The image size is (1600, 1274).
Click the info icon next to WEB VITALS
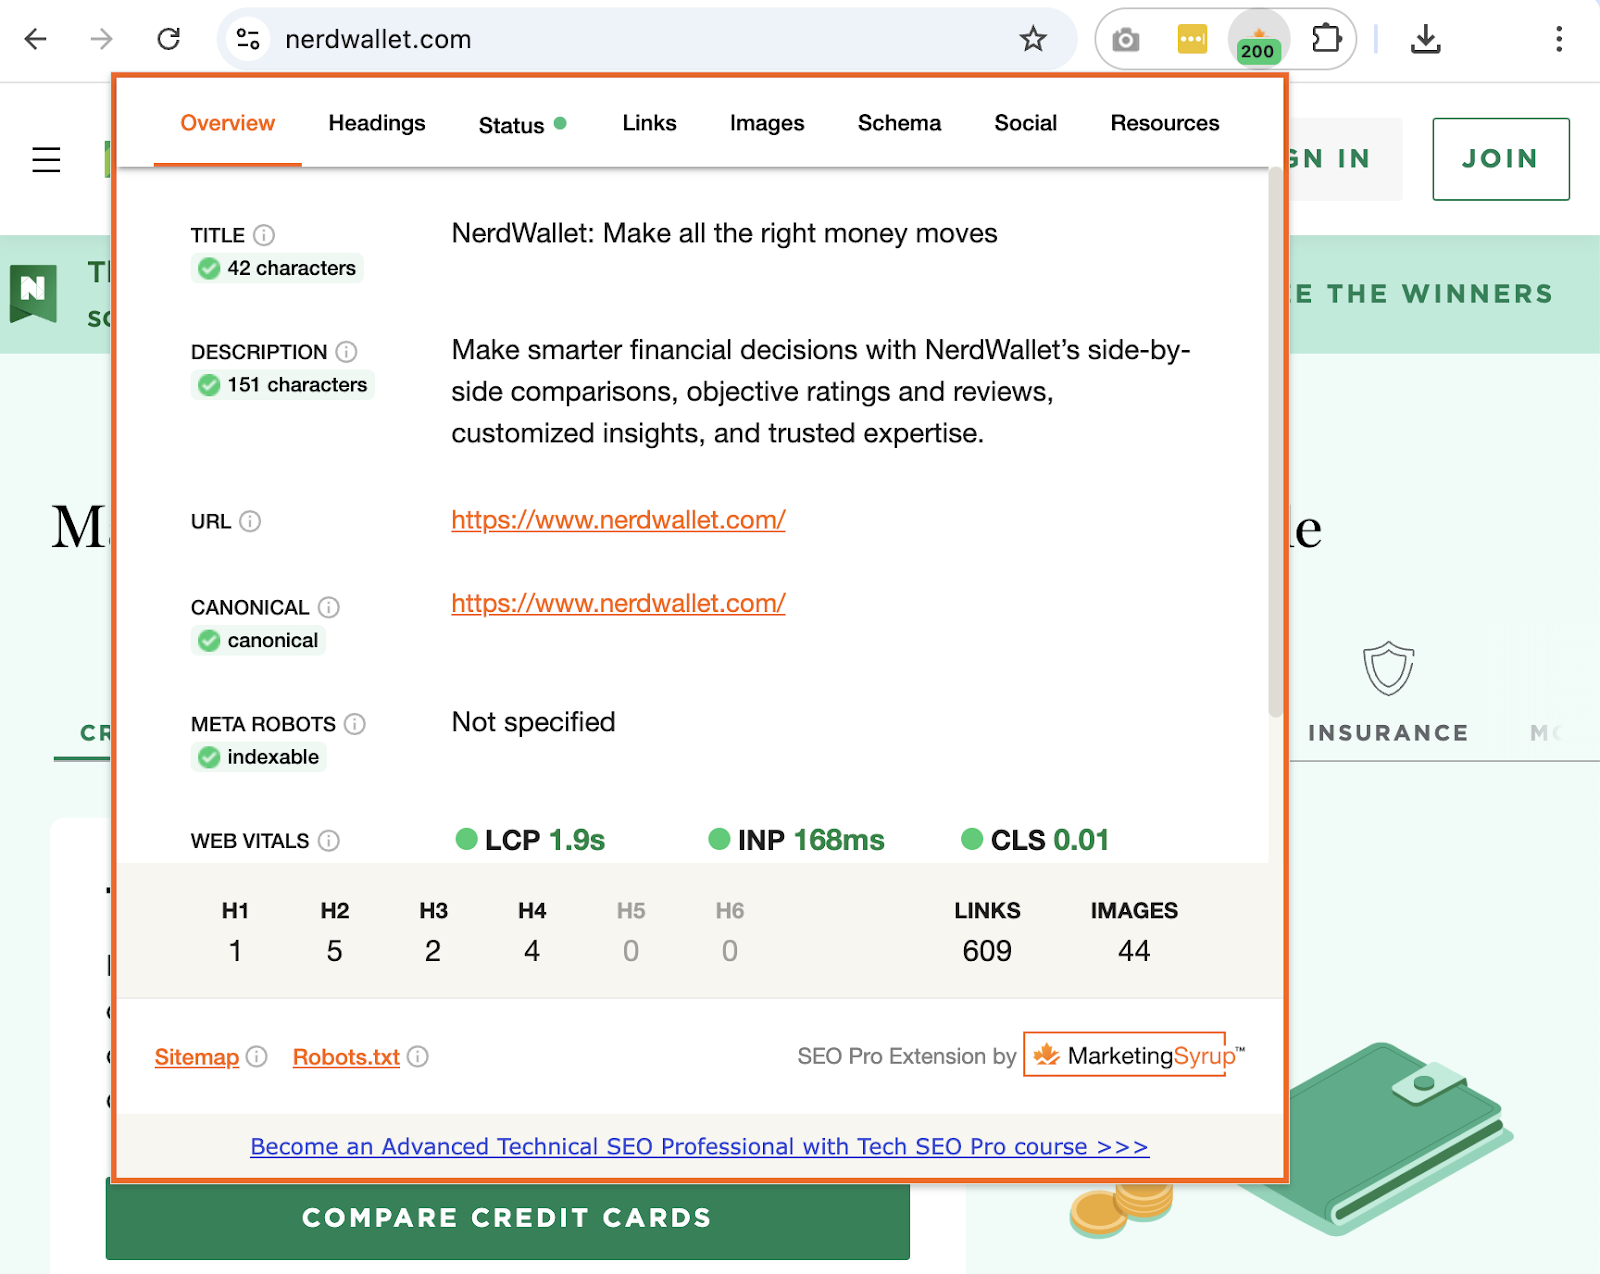click(329, 841)
